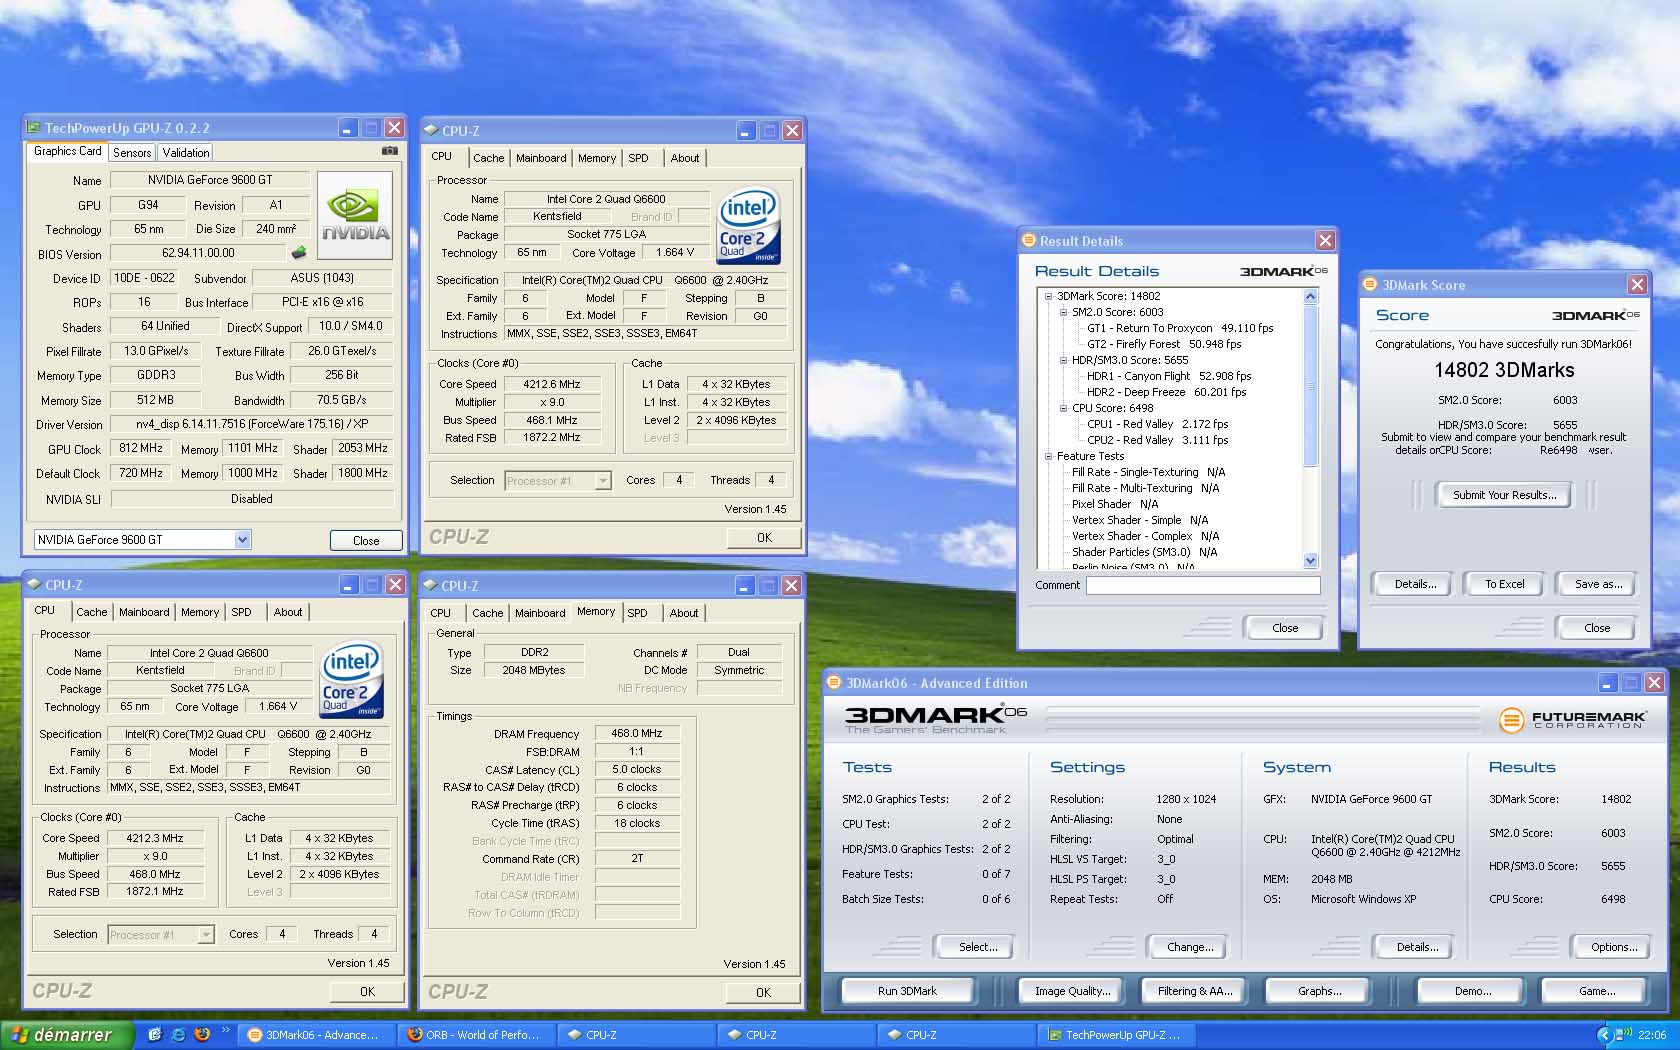
Task: Click the GPU-Z title bar icon
Action: tap(34, 128)
